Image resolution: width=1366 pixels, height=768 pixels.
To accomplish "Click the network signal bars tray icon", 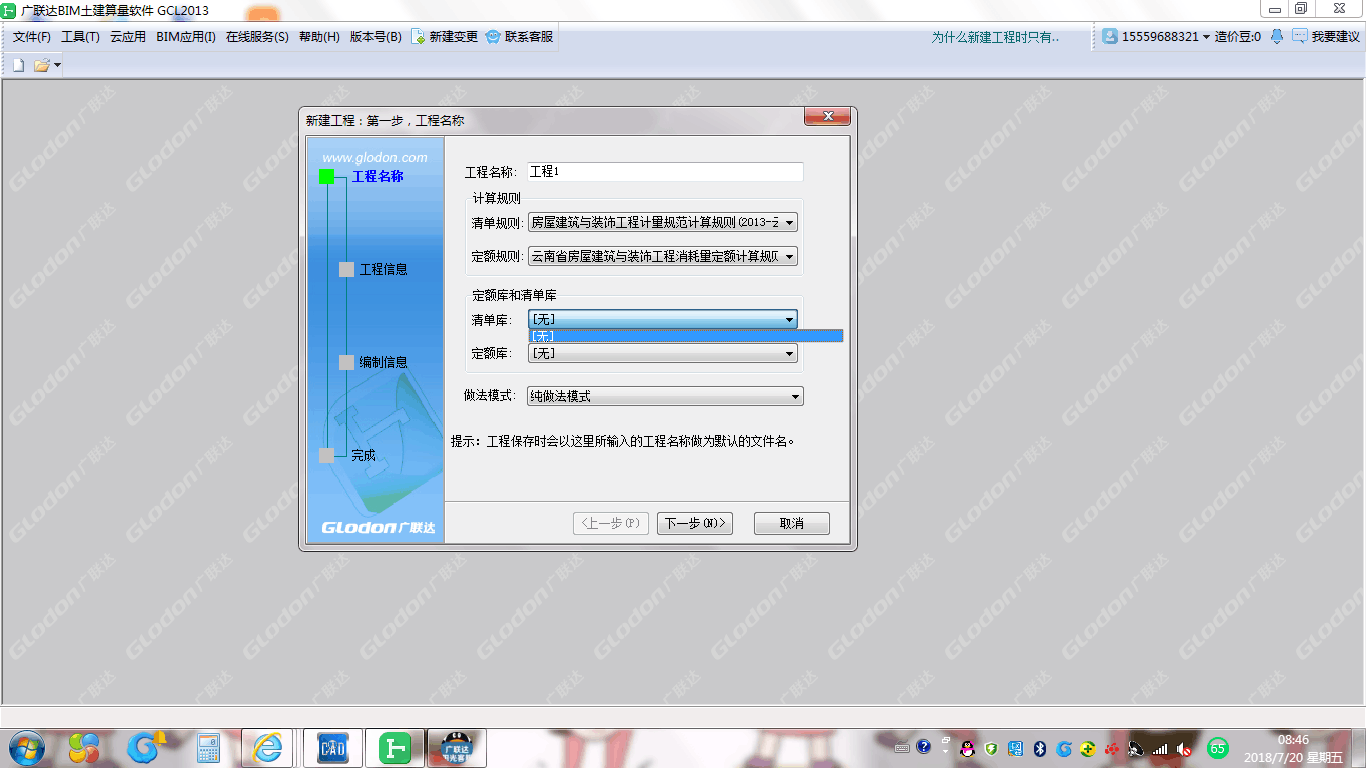I will [x=1160, y=748].
